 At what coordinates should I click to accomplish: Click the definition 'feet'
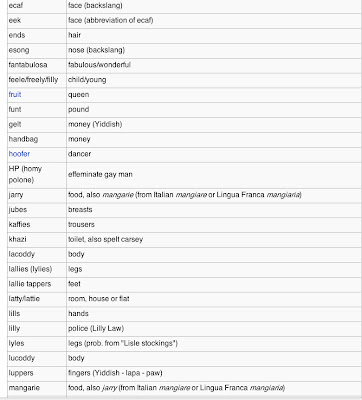click(x=74, y=284)
